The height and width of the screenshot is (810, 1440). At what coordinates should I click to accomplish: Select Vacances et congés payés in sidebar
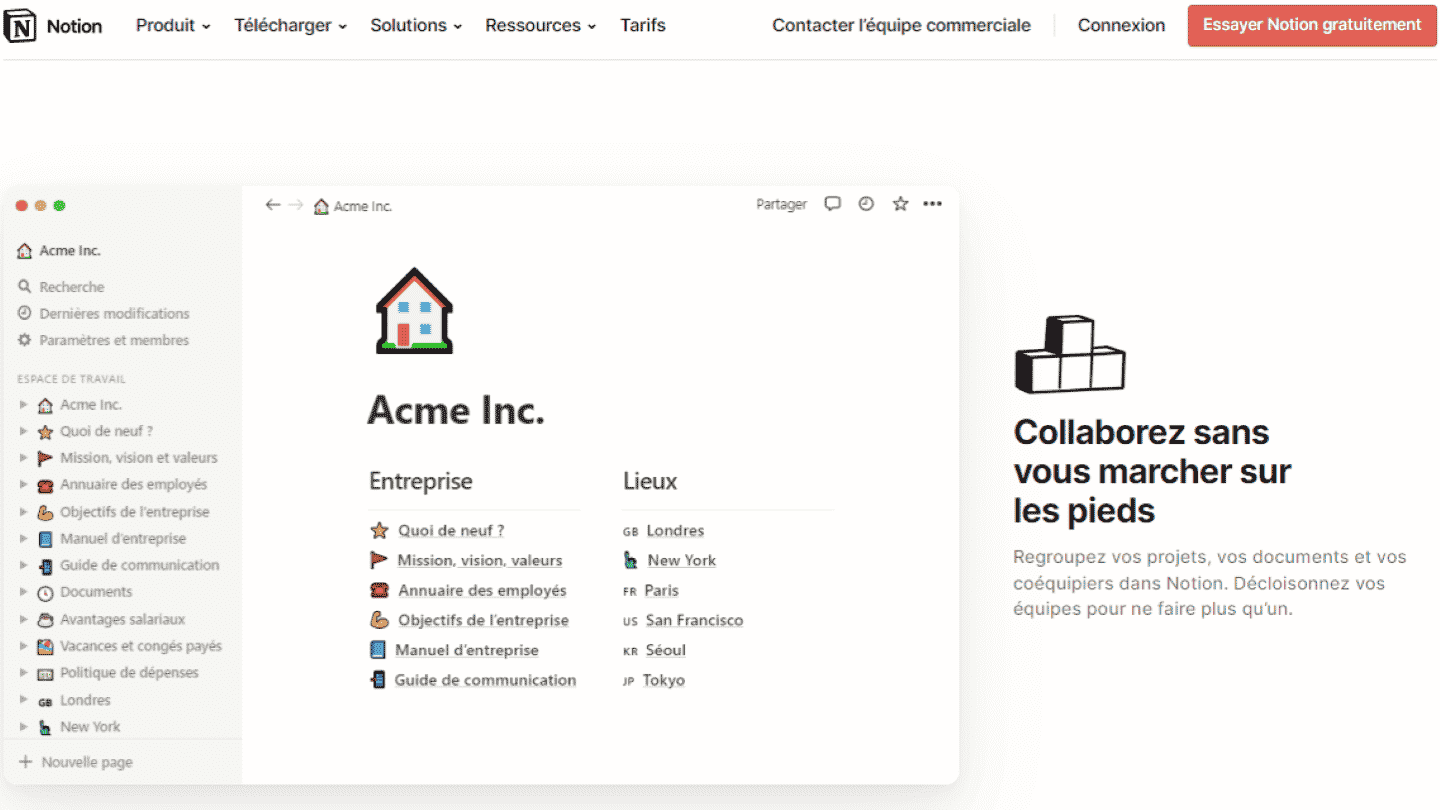[140, 646]
